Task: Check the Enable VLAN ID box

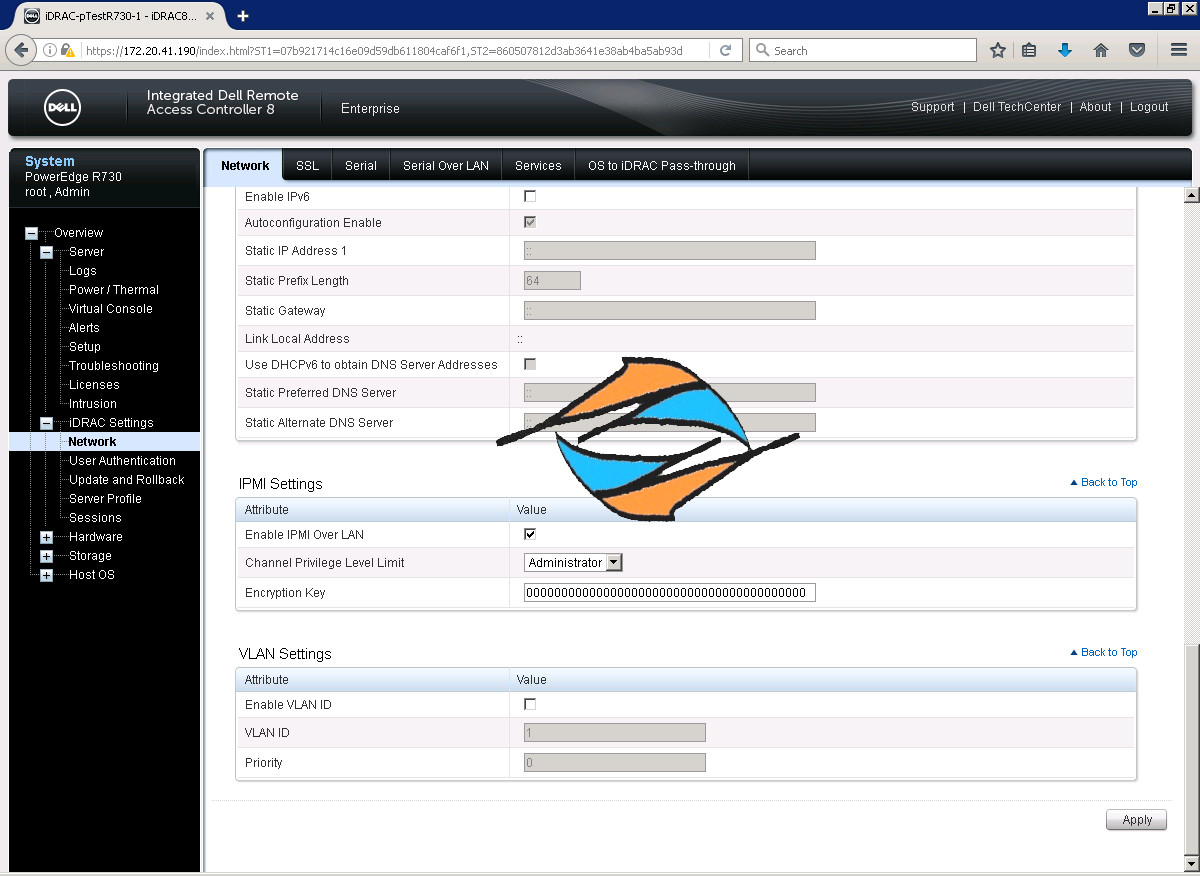Action: pos(530,704)
